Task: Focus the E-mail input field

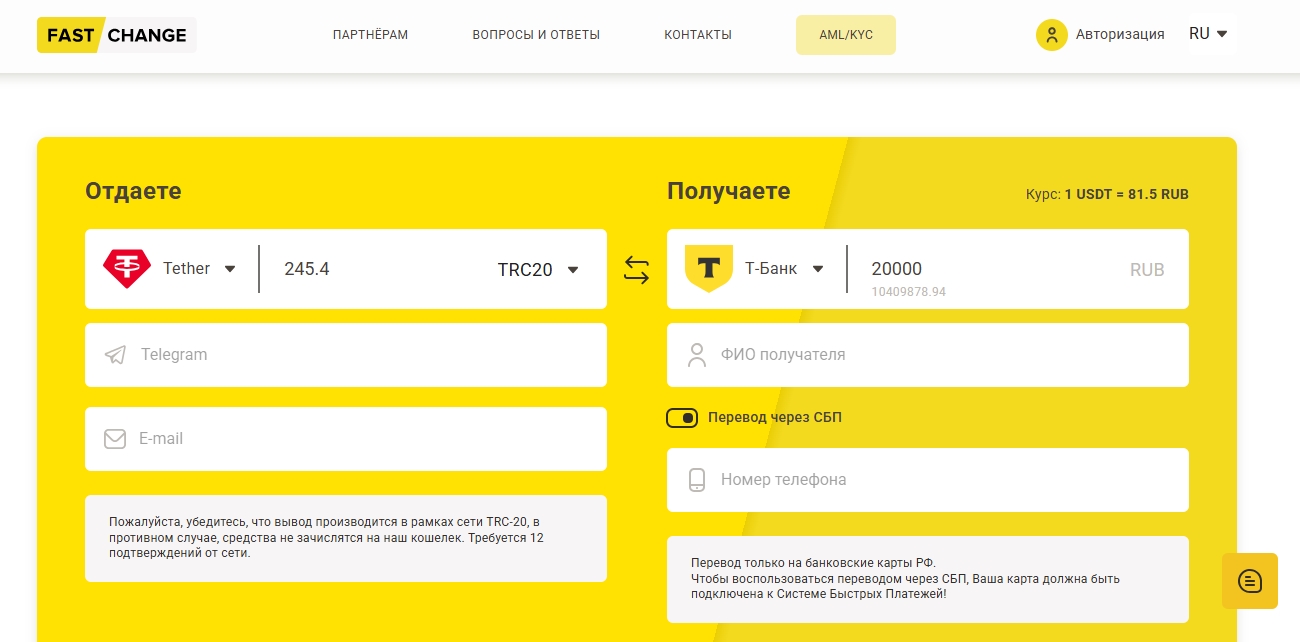Action: pos(346,439)
